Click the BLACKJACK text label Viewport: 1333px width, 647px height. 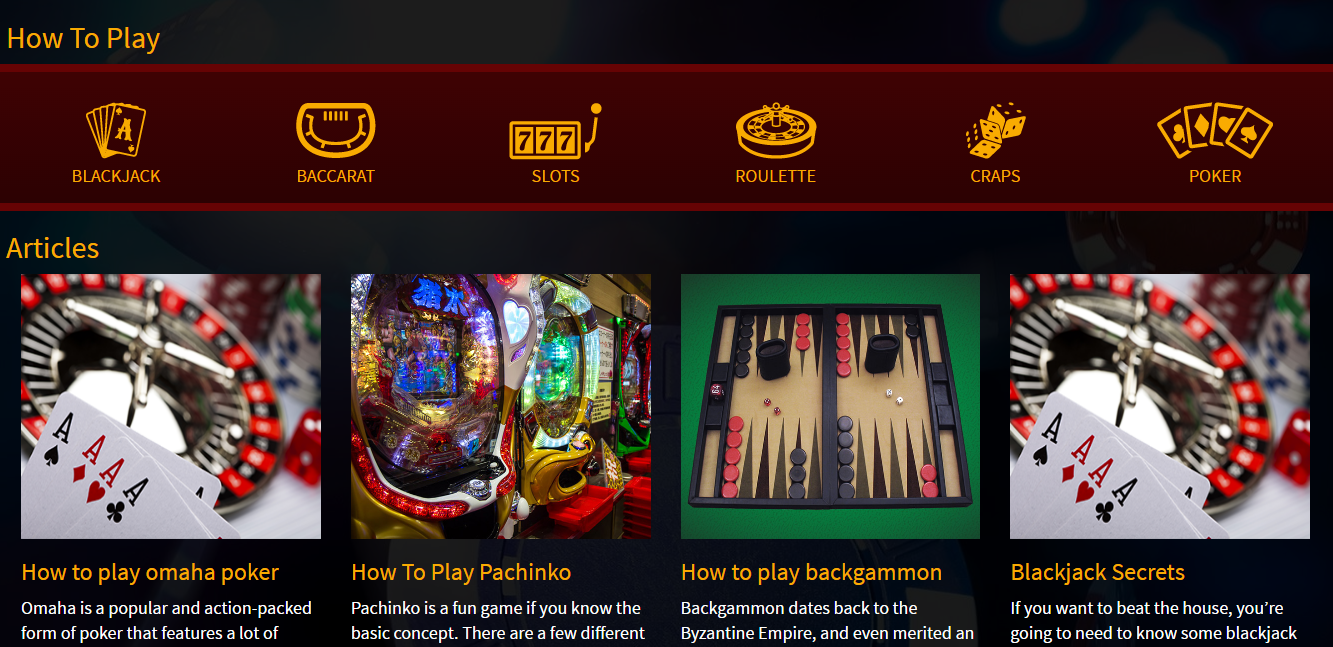[116, 176]
